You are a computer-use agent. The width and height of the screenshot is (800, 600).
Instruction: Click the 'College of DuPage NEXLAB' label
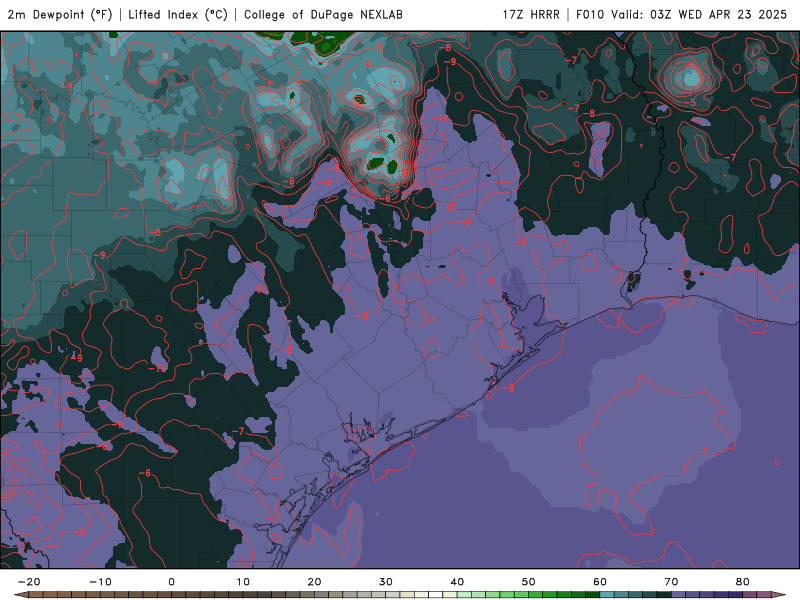point(323,14)
